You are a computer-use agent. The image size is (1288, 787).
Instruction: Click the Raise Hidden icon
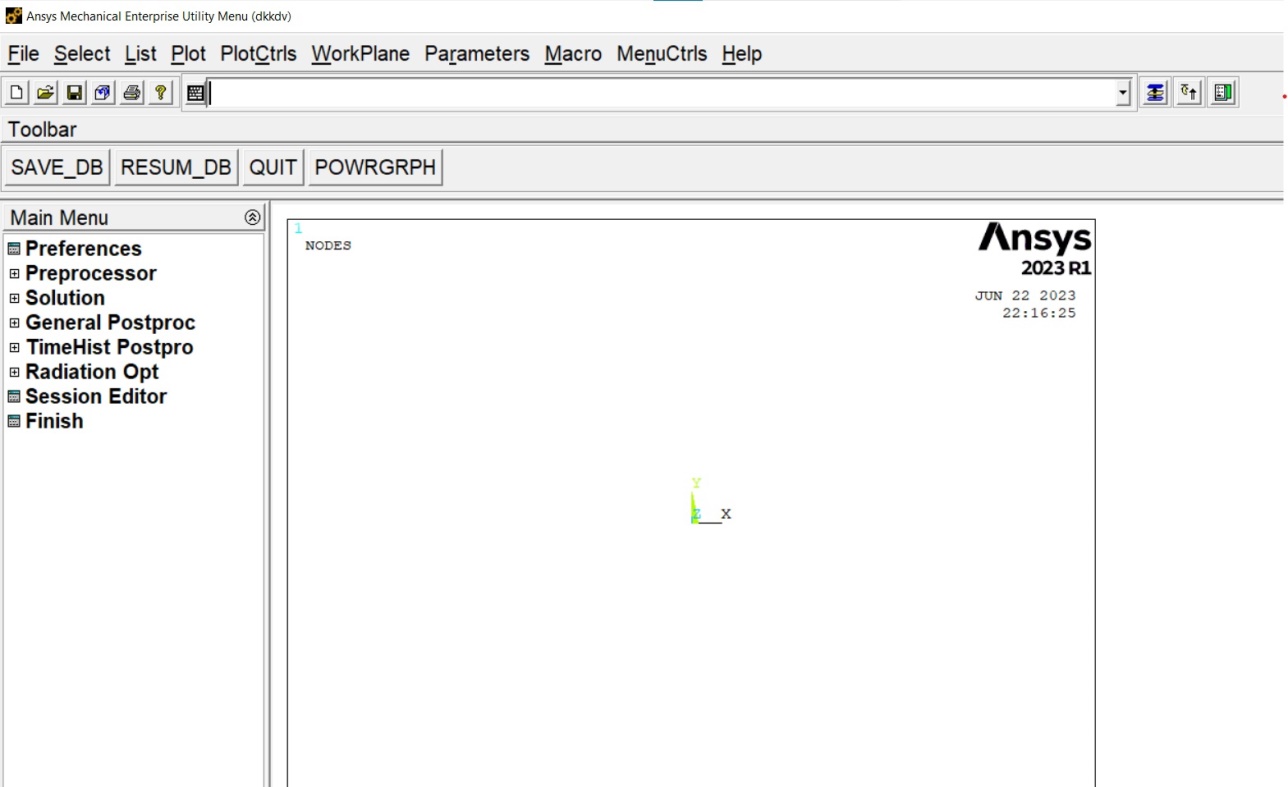pos(1155,93)
